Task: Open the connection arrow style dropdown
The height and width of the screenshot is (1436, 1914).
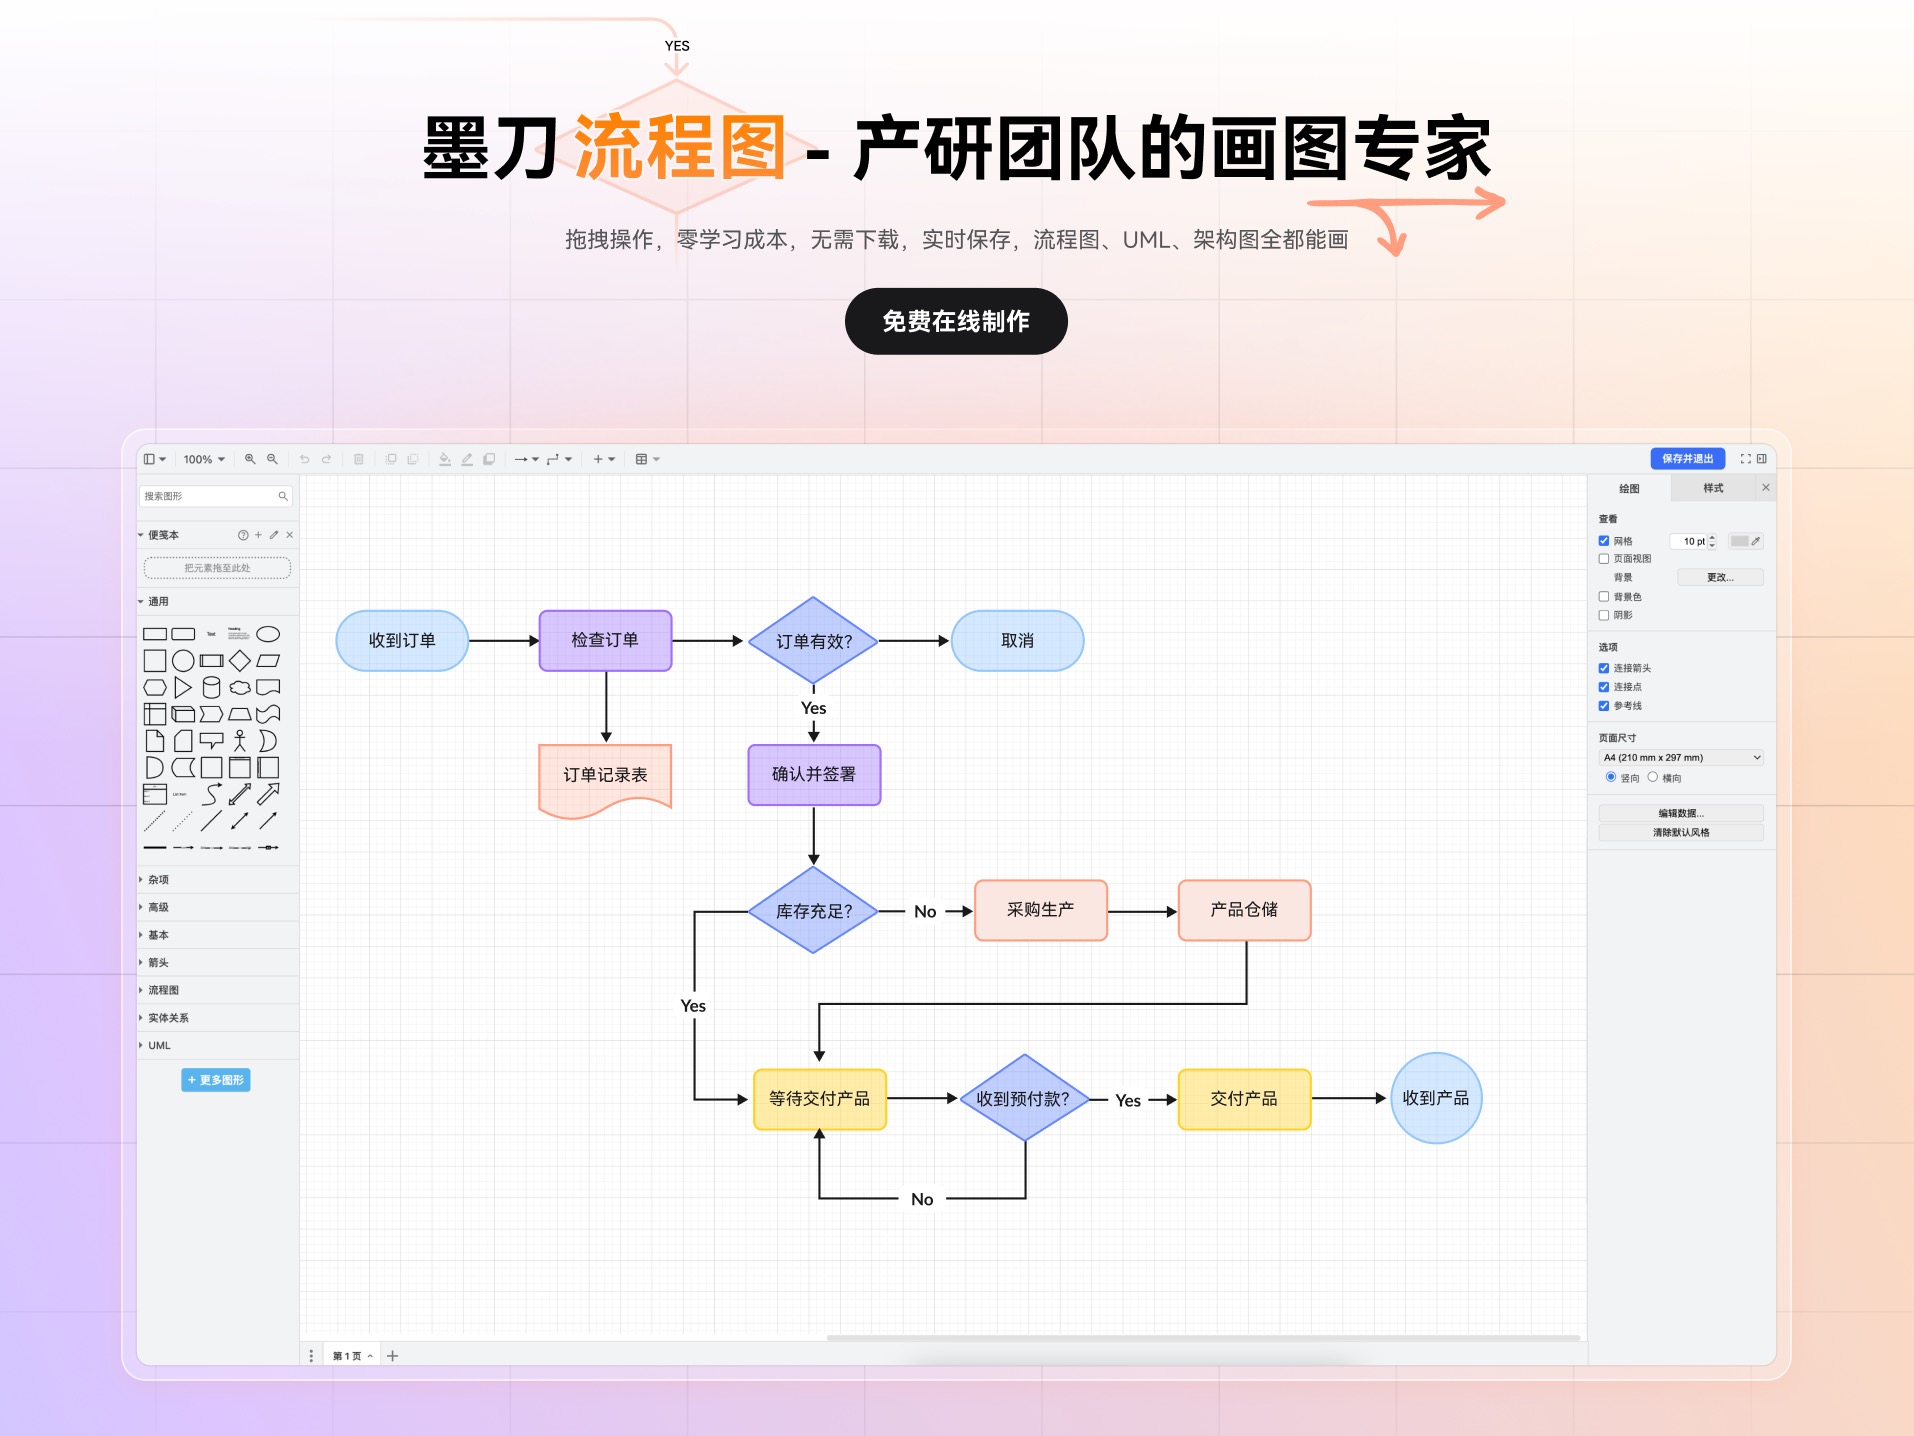Action: point(526,459)
